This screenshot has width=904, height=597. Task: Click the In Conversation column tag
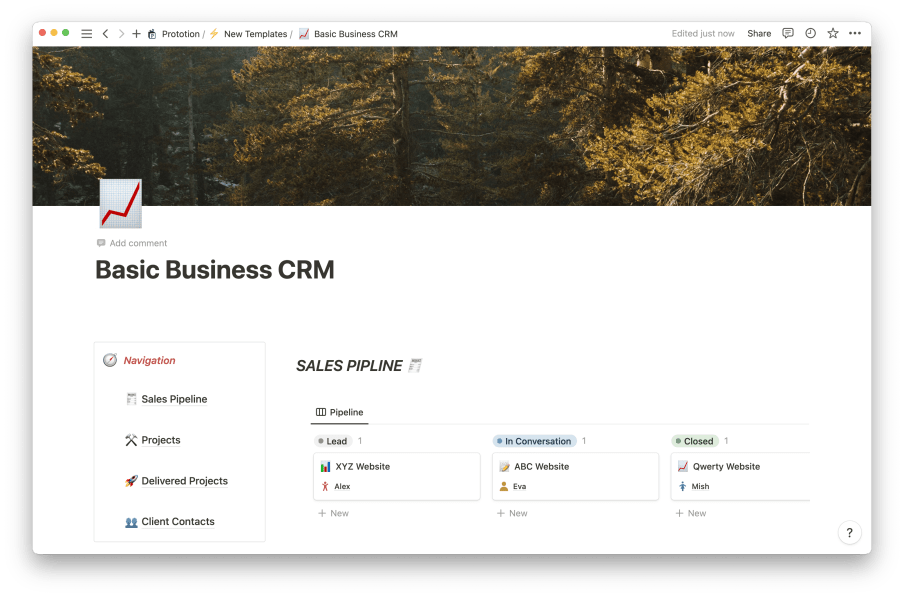534,441
